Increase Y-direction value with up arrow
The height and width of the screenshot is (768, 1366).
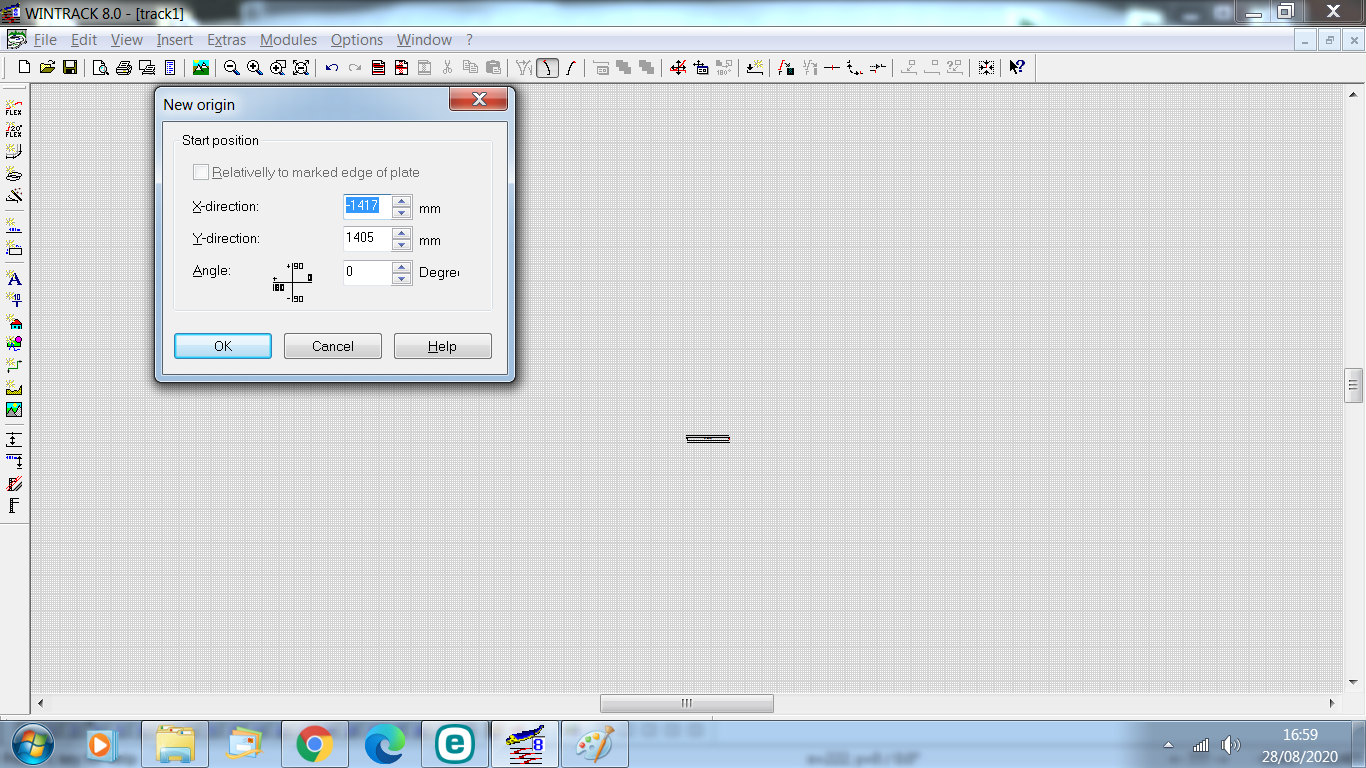tap(402, 233)
